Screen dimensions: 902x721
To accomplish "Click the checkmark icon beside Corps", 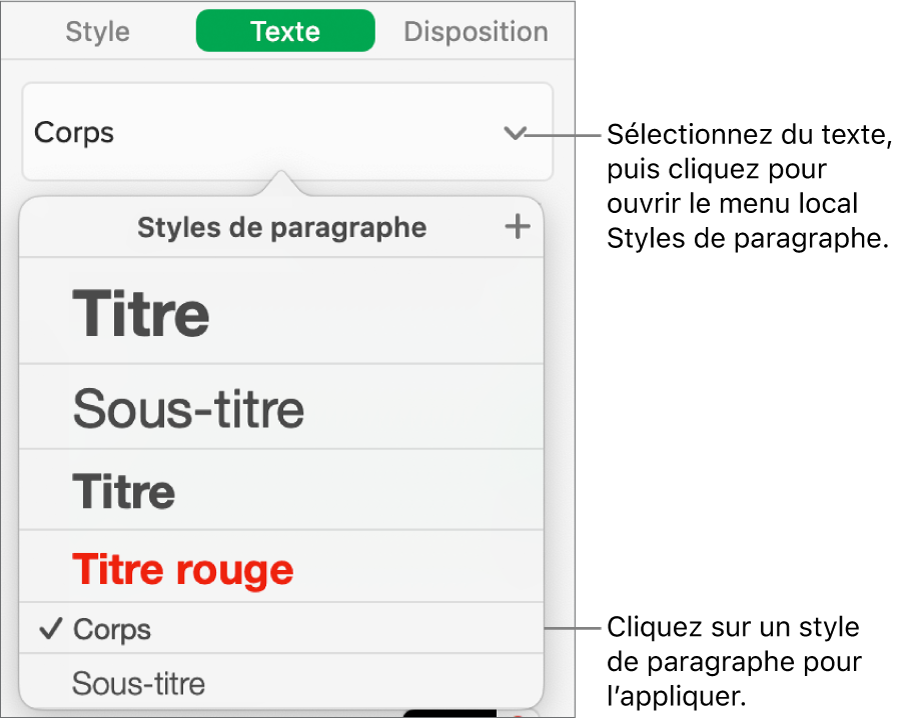I will 48,629.
